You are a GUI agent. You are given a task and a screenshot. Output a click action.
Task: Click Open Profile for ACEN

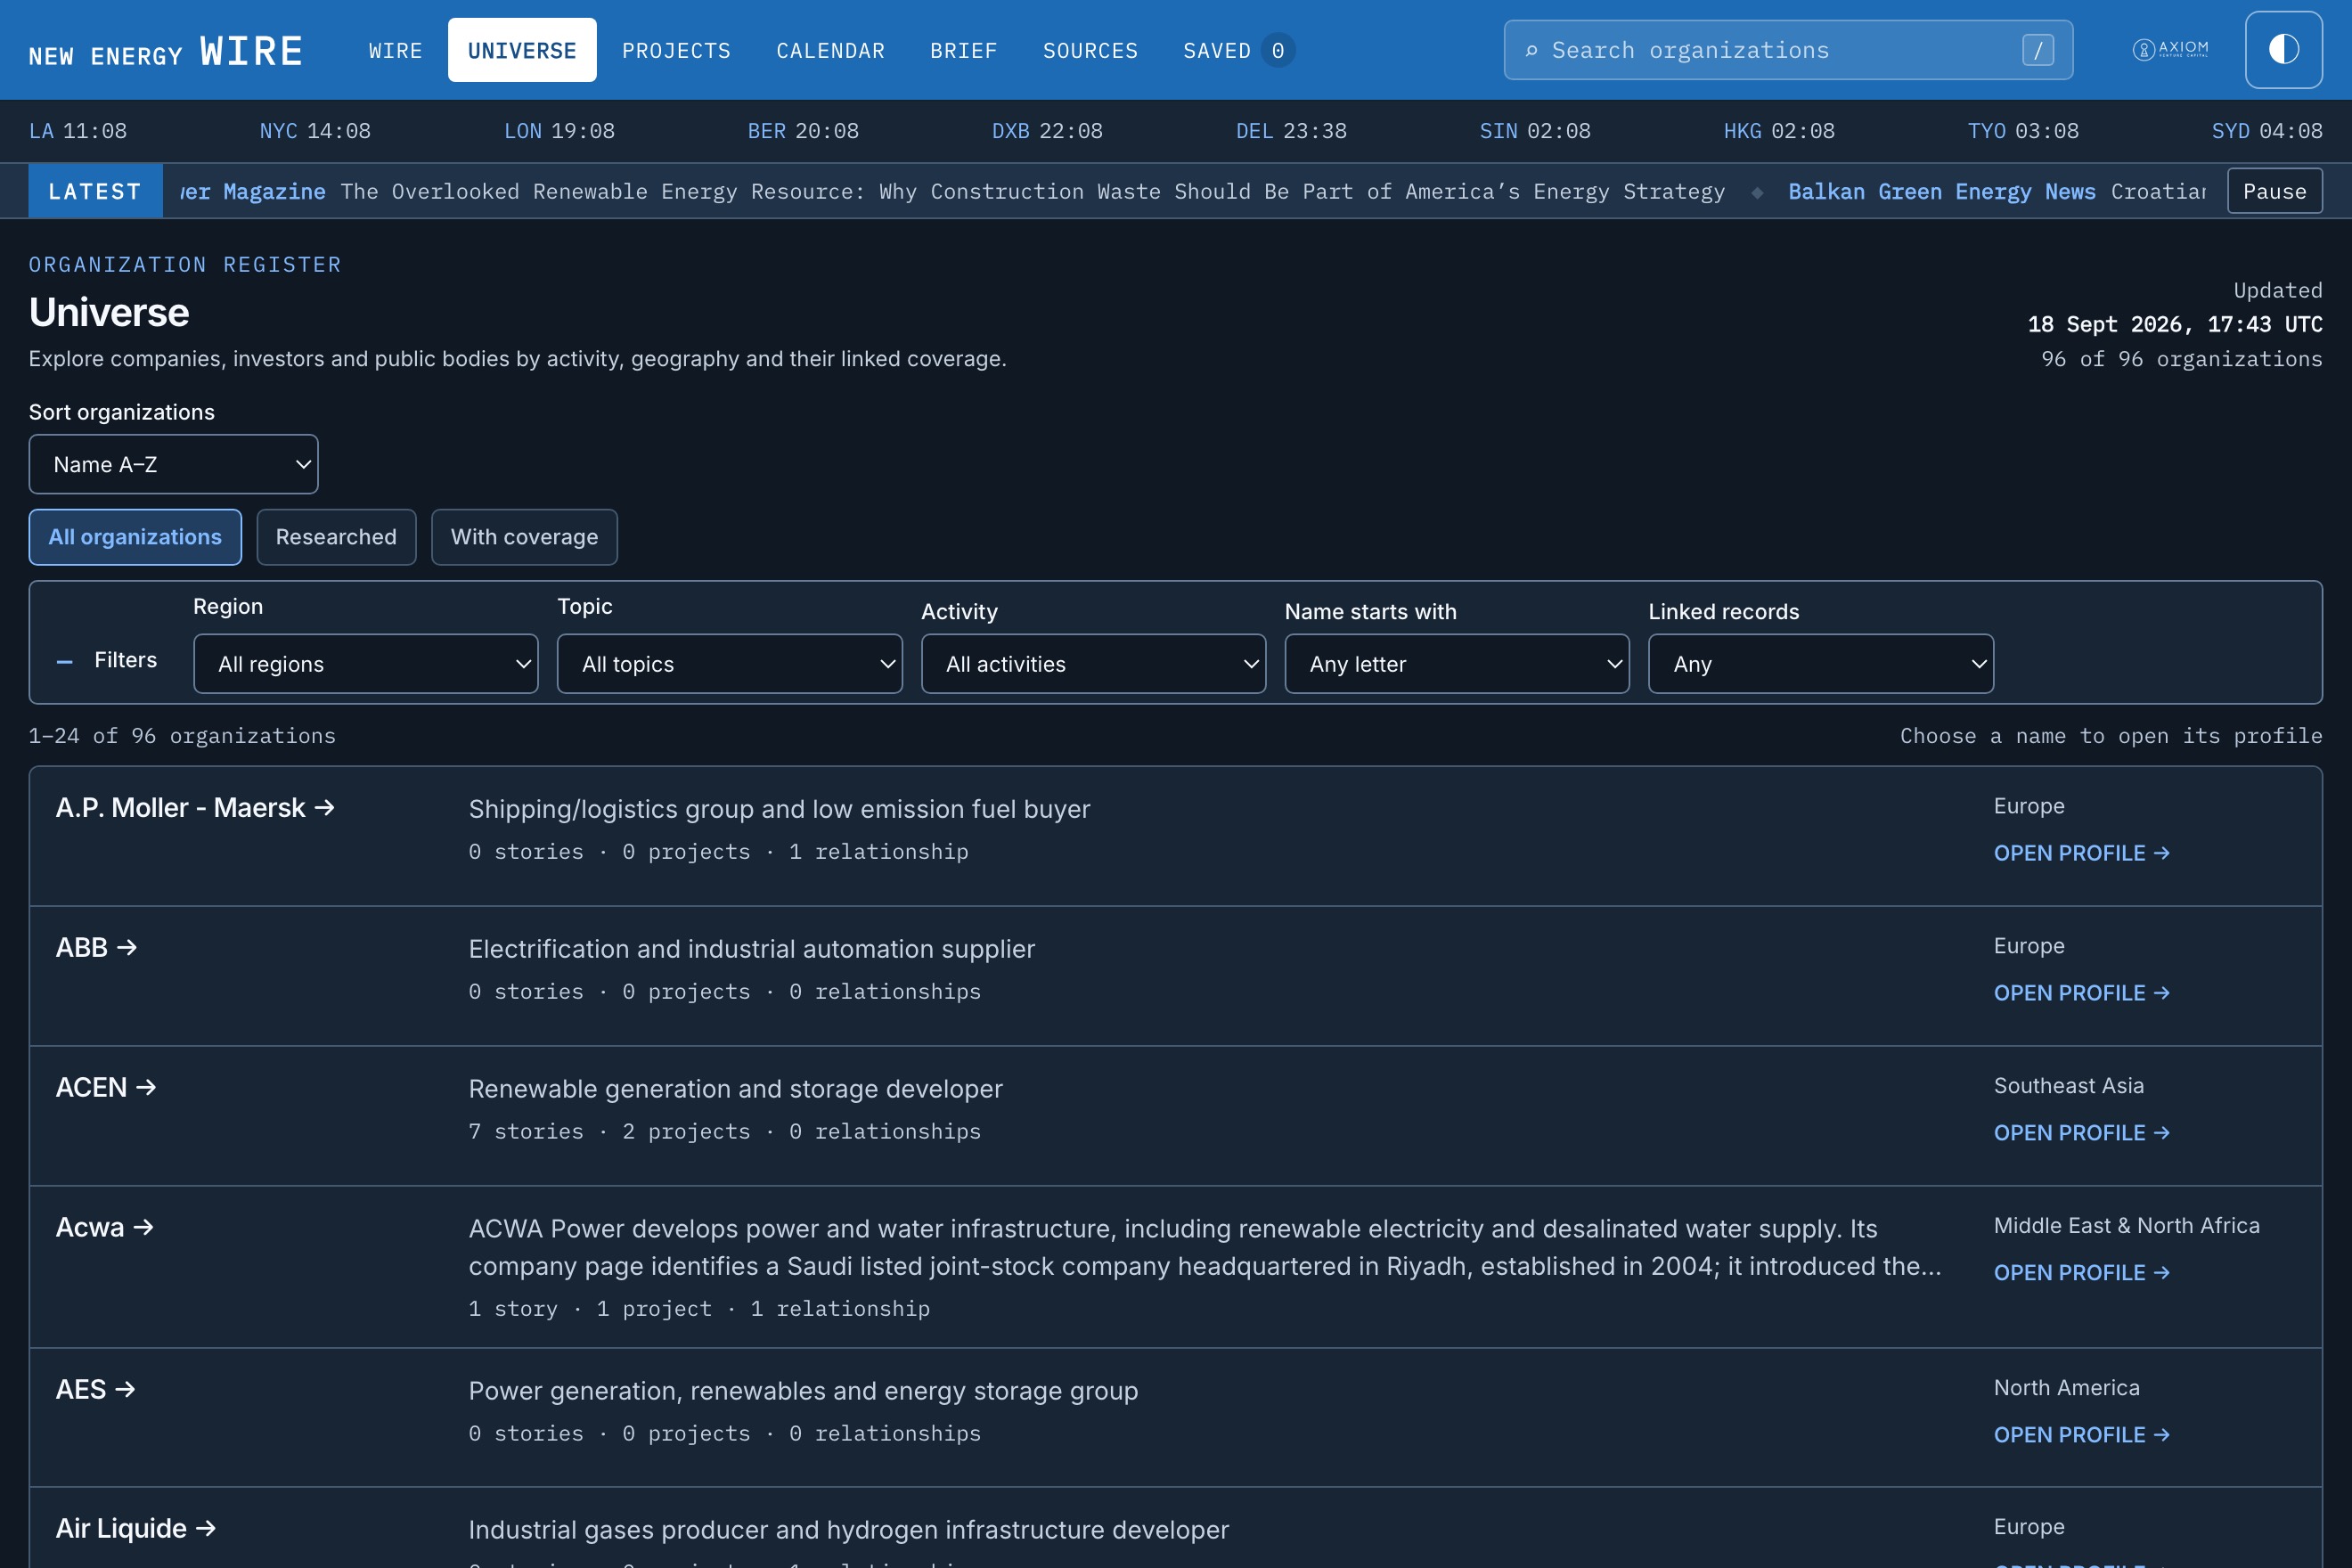click(x=2081, y=1133)
